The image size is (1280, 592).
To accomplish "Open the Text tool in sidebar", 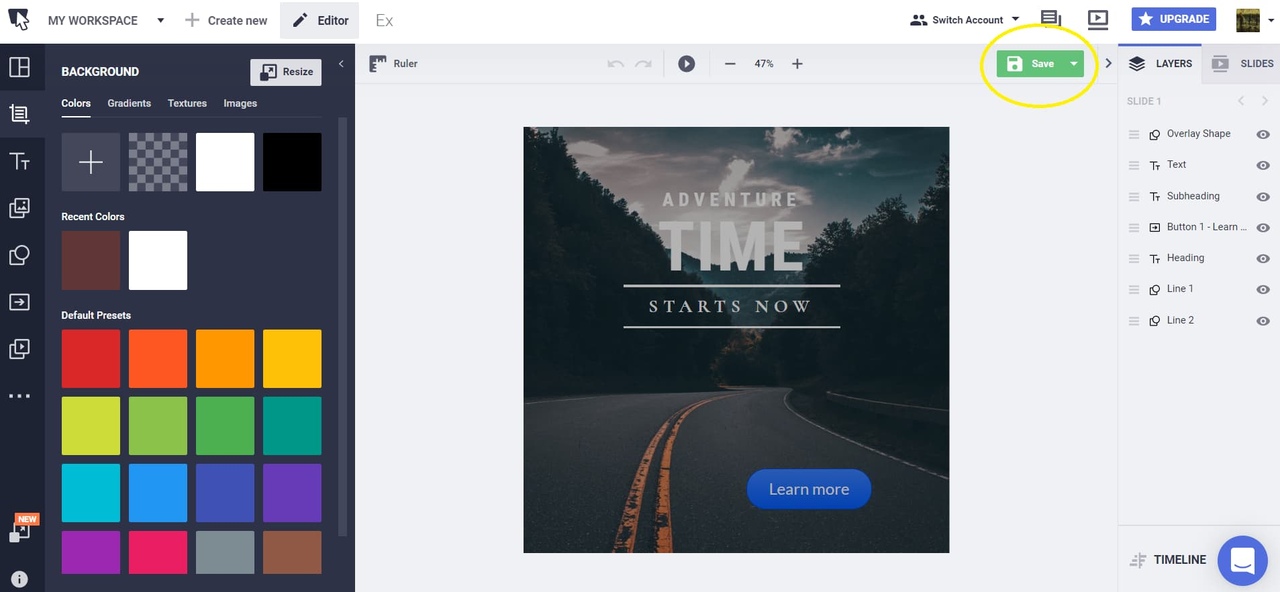I will [19, 162].
